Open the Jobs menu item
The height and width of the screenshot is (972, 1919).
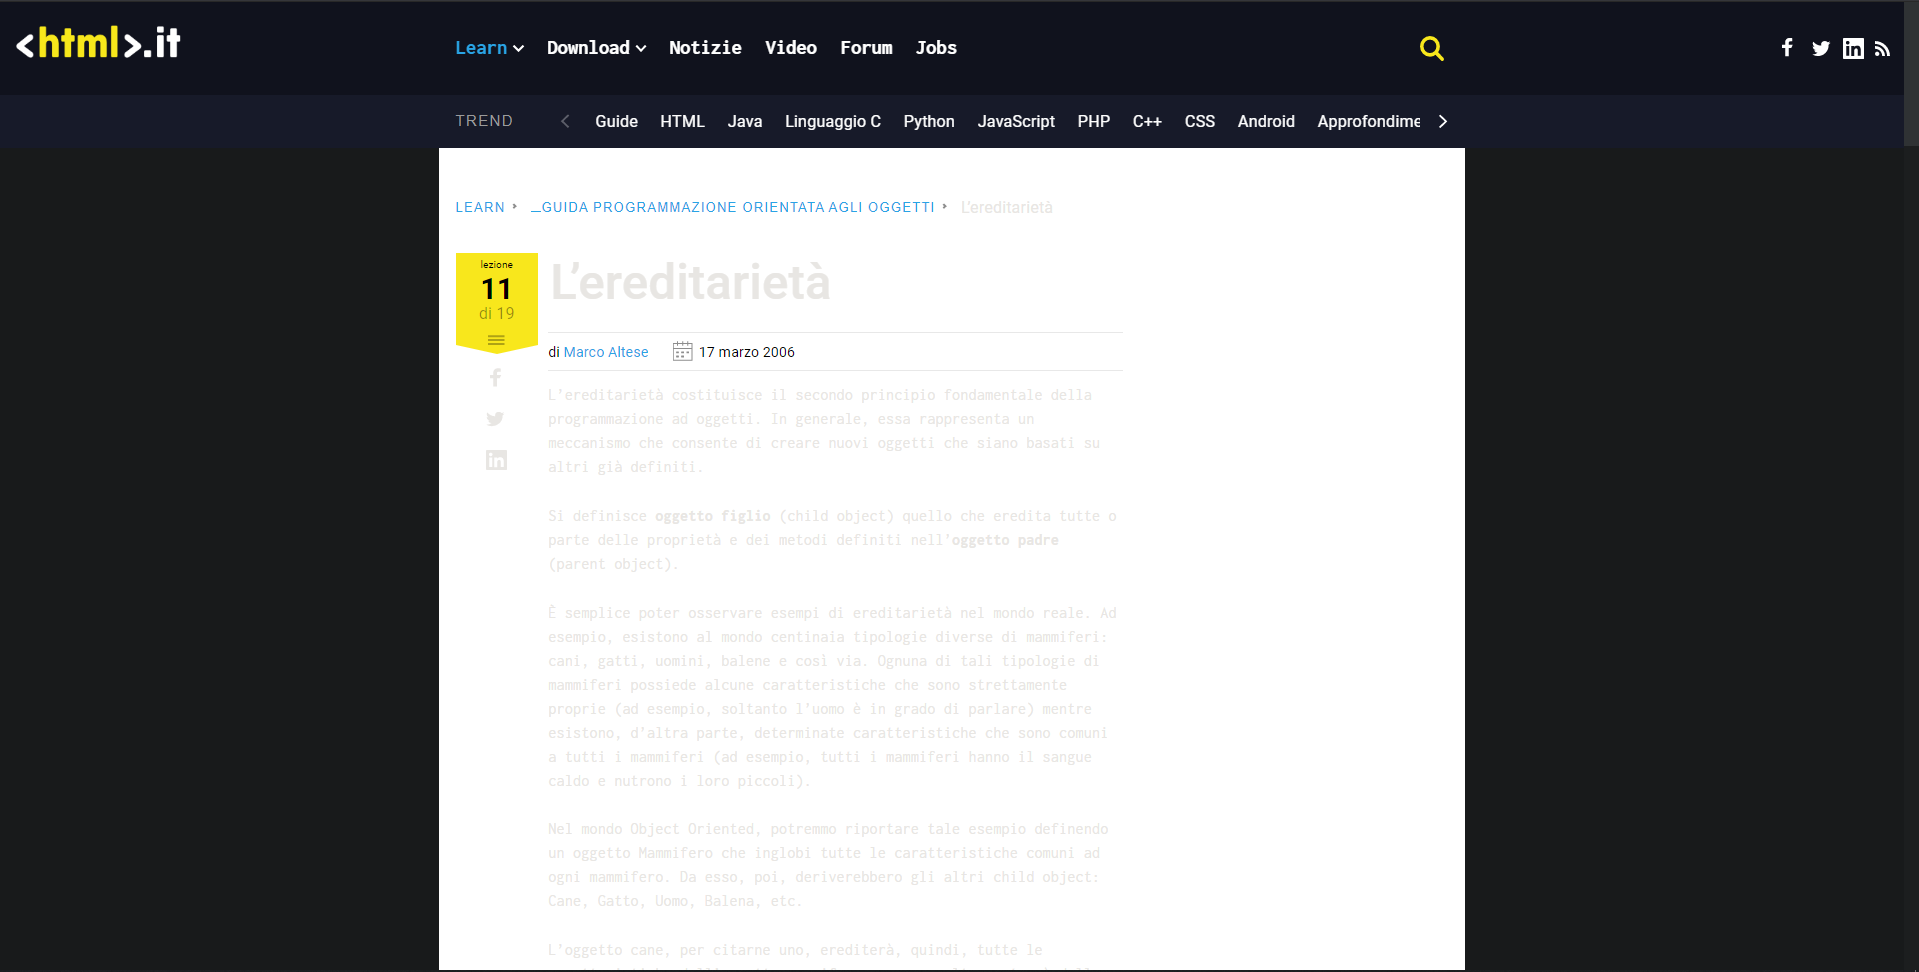pyautogui.click(x=936, y=48)
